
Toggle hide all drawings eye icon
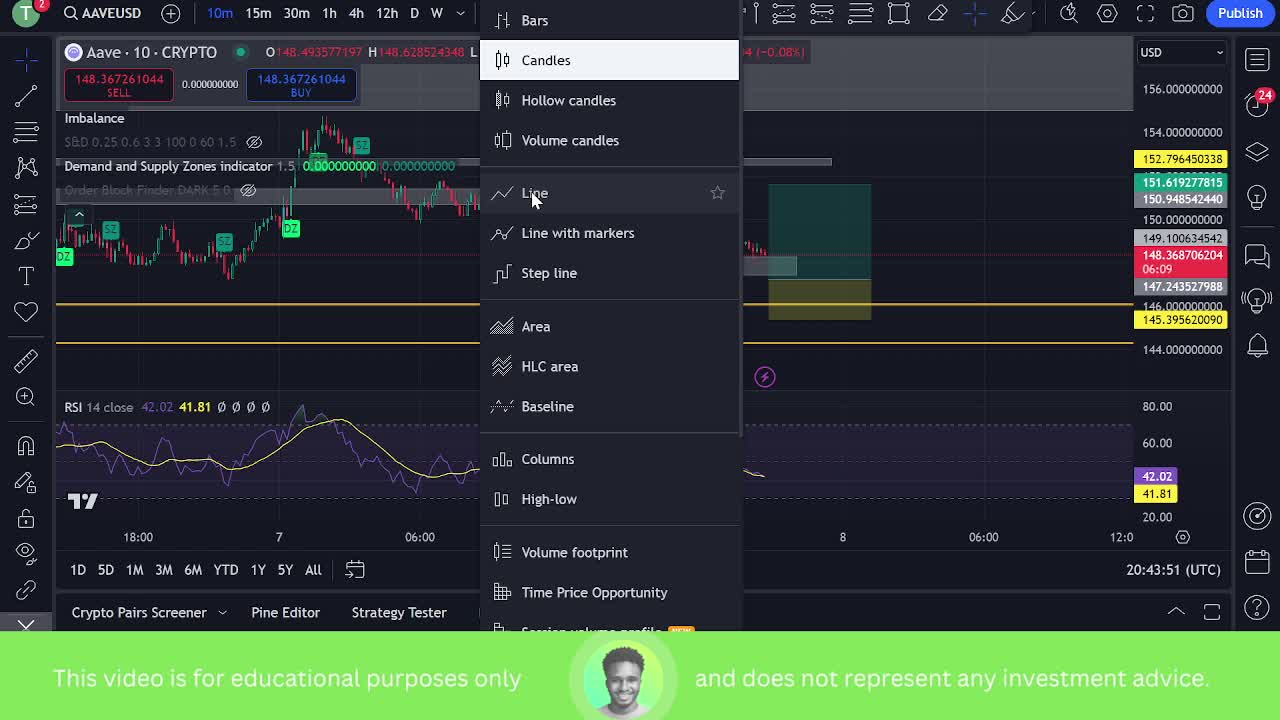click(26, 553)
